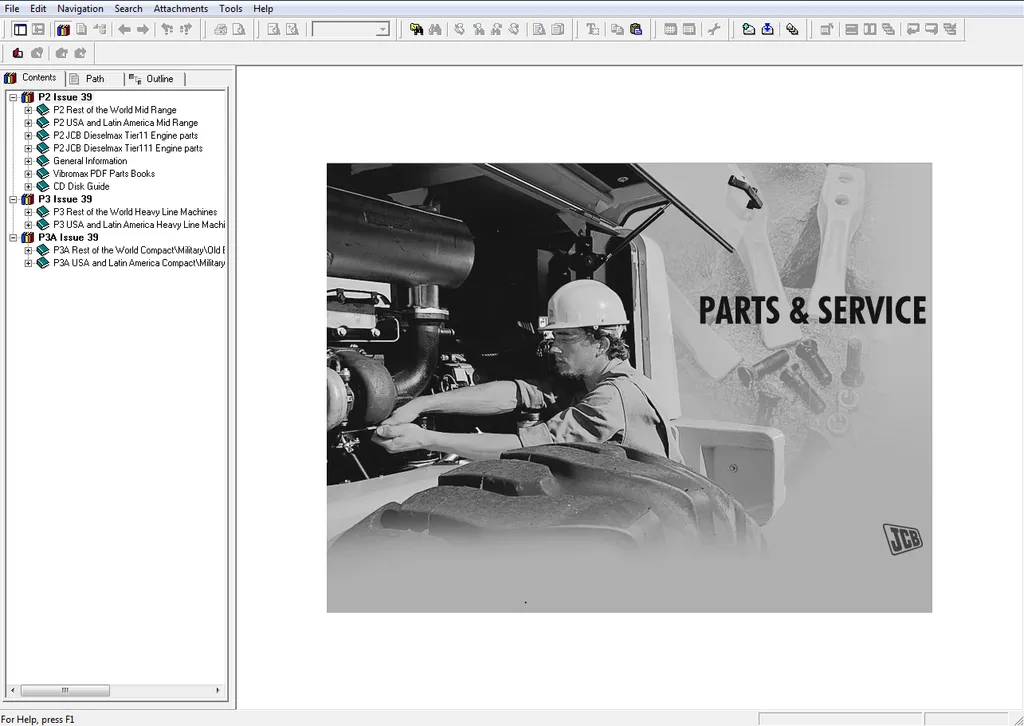1024x726 pixels.
Task: Open the Tools menu
Action: coord(231,8)
